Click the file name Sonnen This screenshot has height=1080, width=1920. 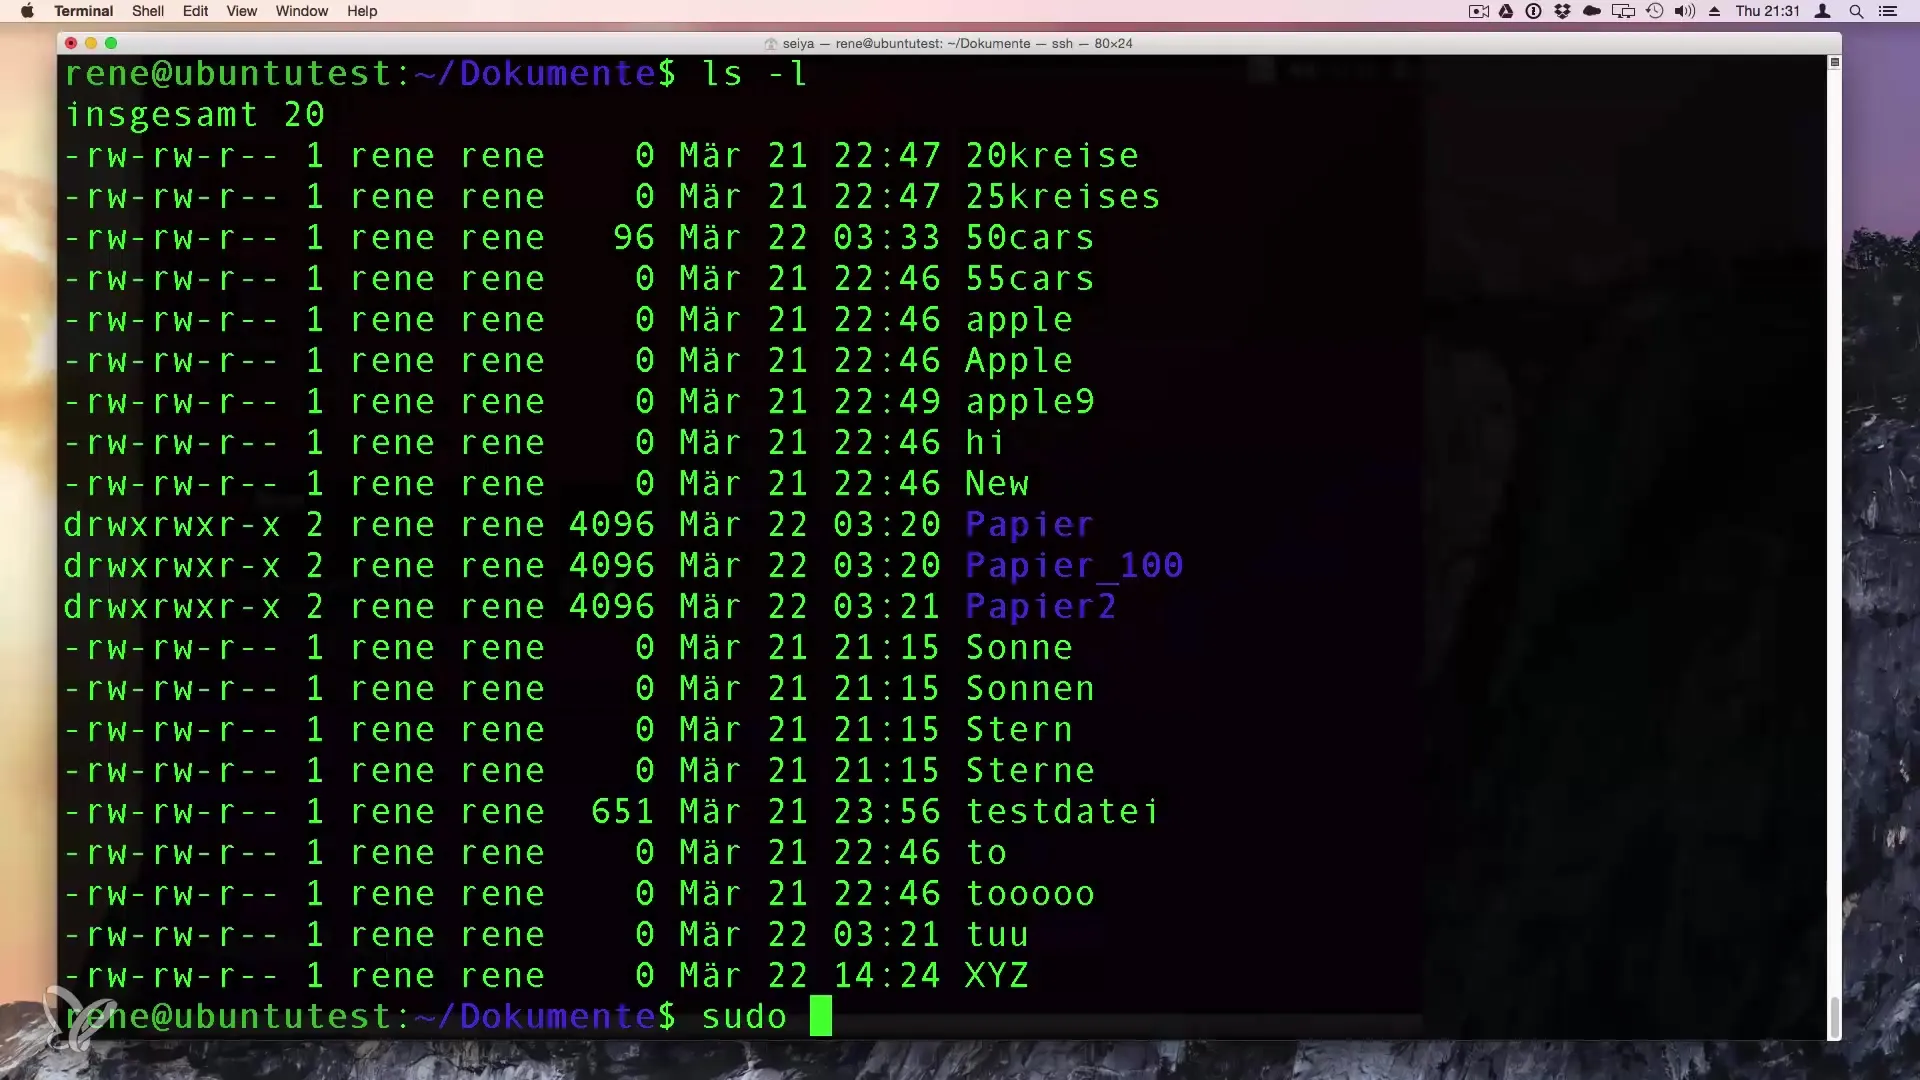tap(1030, 689)
